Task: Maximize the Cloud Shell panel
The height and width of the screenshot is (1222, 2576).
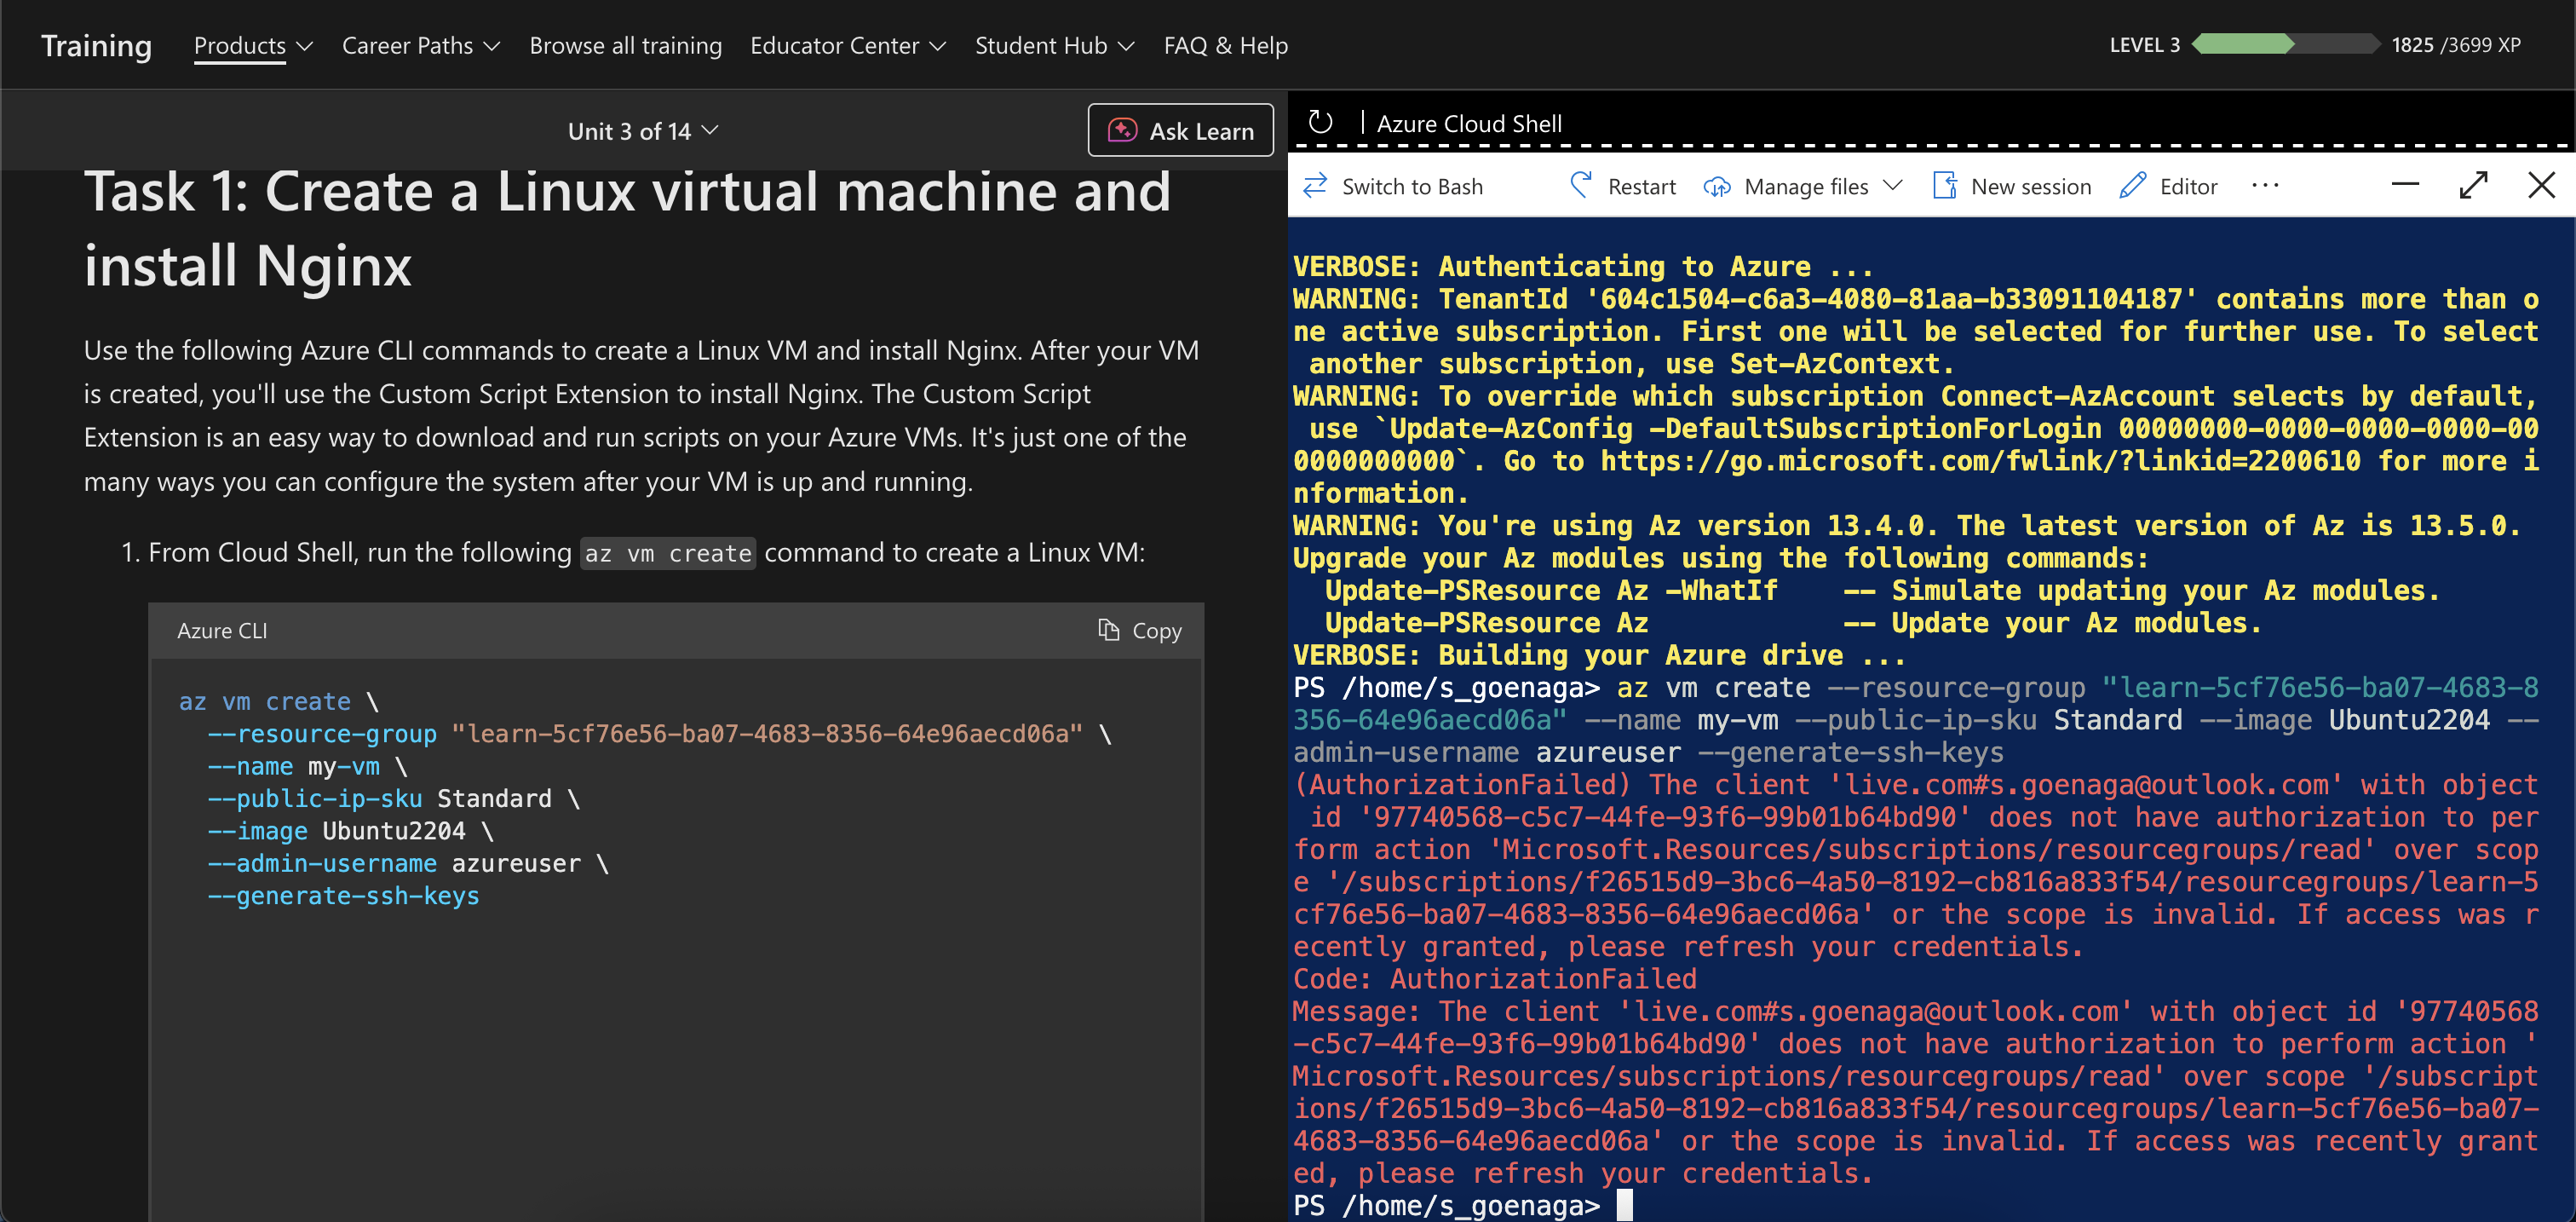Action: [x=2473, y=185]
